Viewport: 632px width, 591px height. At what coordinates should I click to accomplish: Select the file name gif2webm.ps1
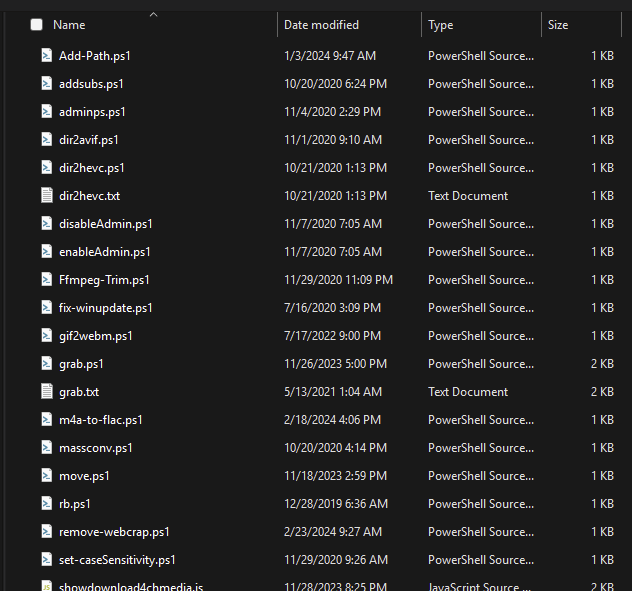(x=96, y=336)
